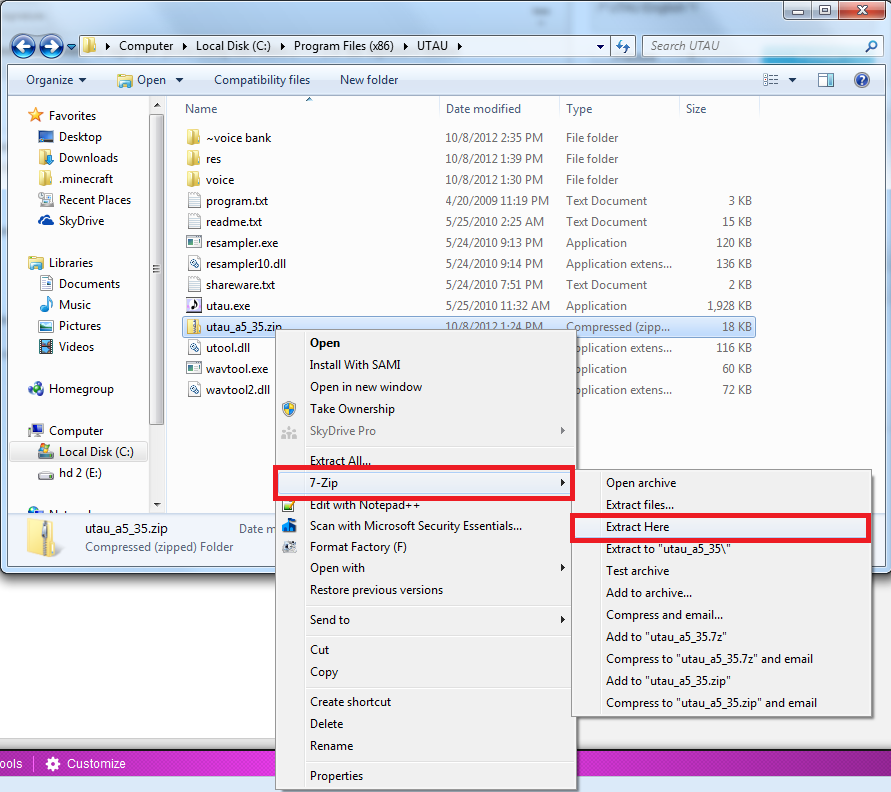This screenshot has width=891, height=792.
Task: Open the Documents library
Action: coord(79,284)
